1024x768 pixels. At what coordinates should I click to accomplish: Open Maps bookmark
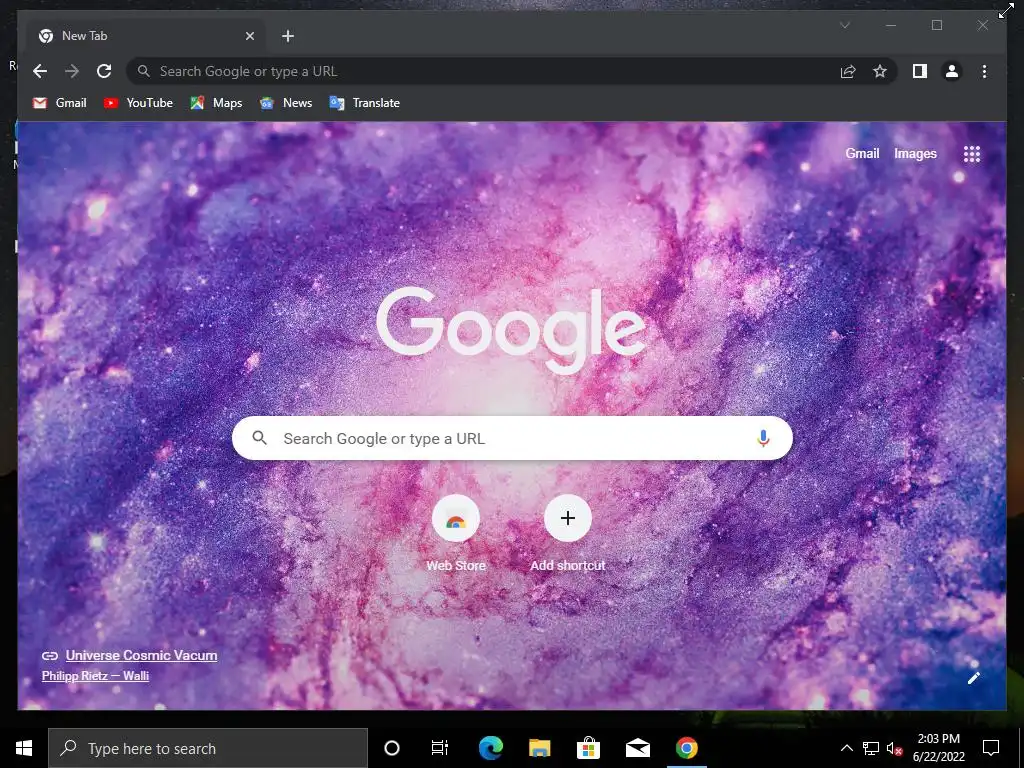(216, 103)
